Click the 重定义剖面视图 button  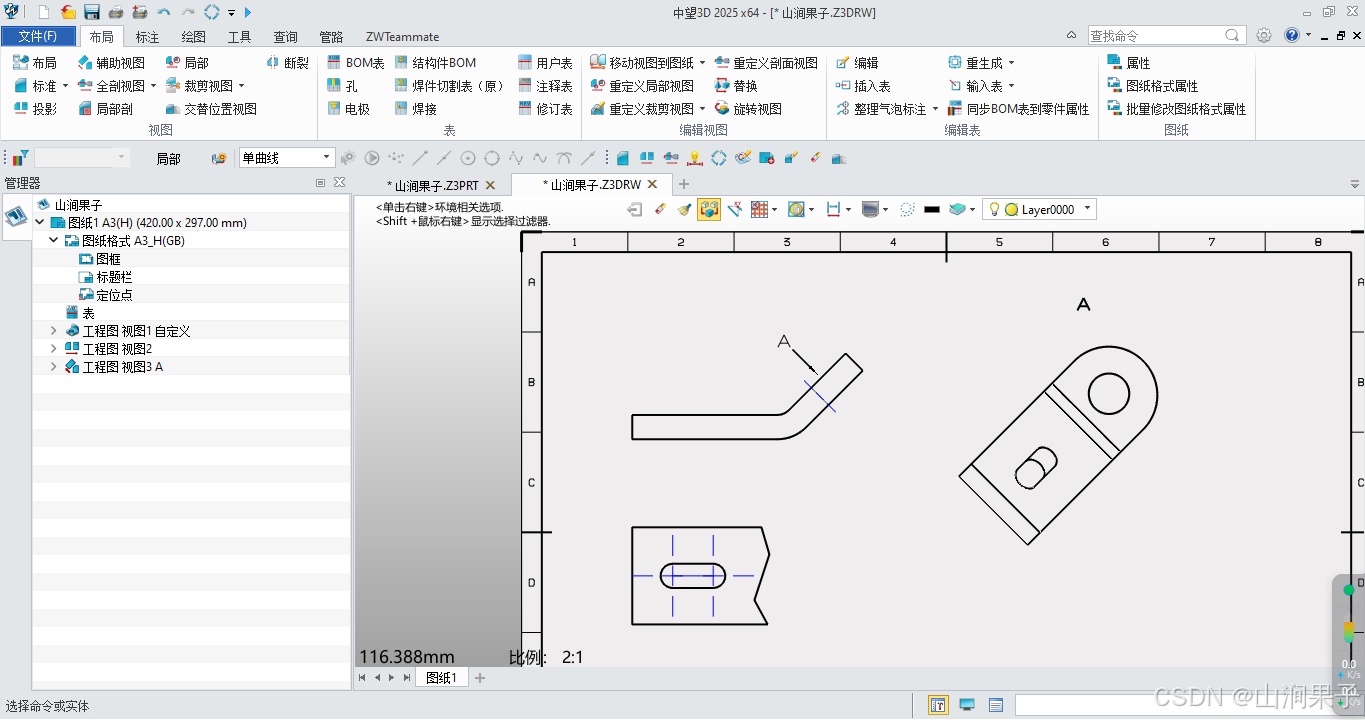pyautogui.click(x=766, y=62)
